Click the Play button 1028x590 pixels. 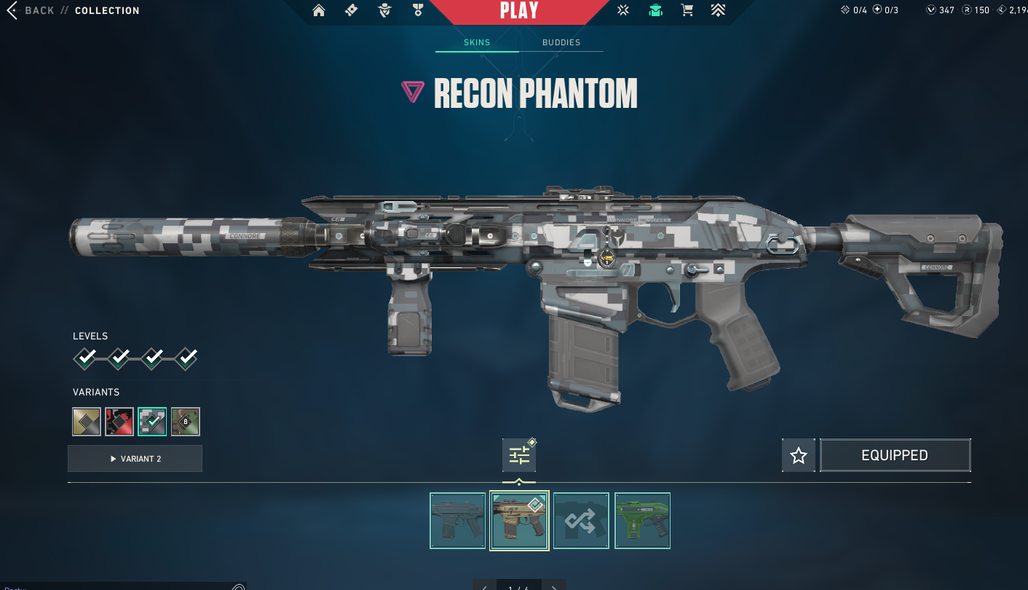pos(519,11)
